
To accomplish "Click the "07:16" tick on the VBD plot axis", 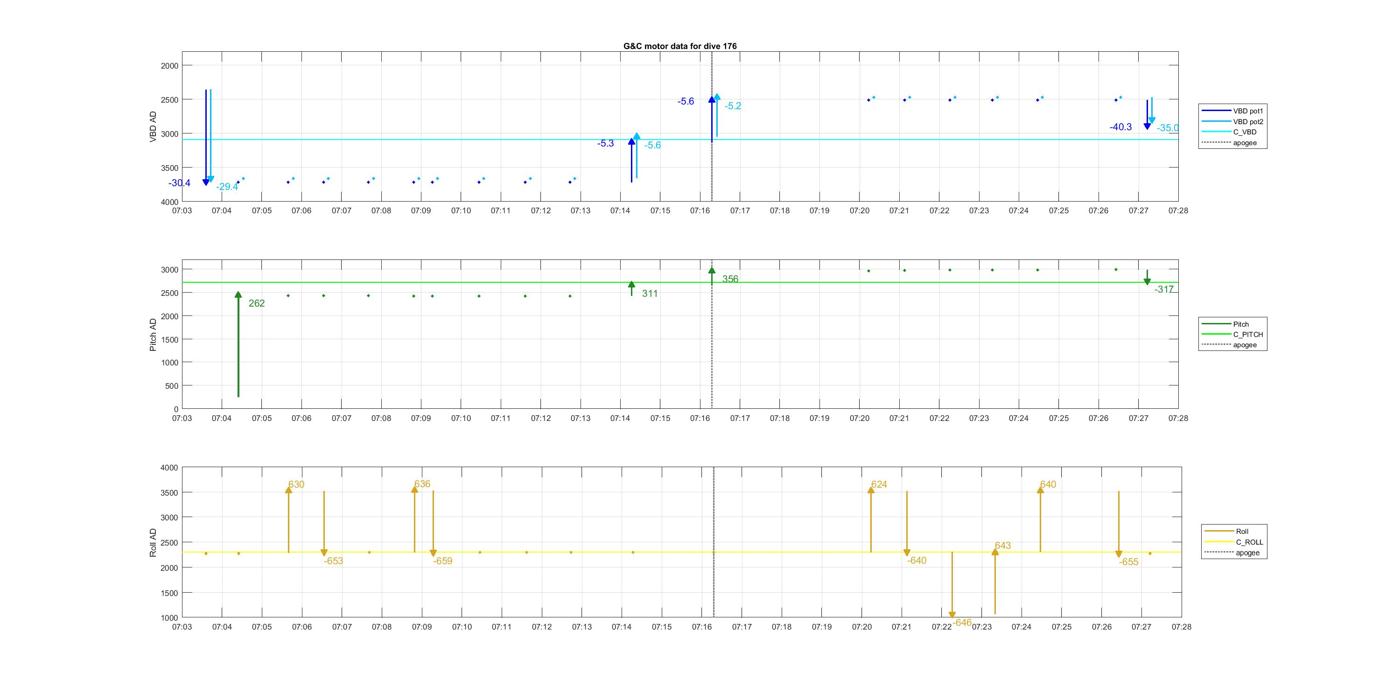I will (x=700, y=211).
